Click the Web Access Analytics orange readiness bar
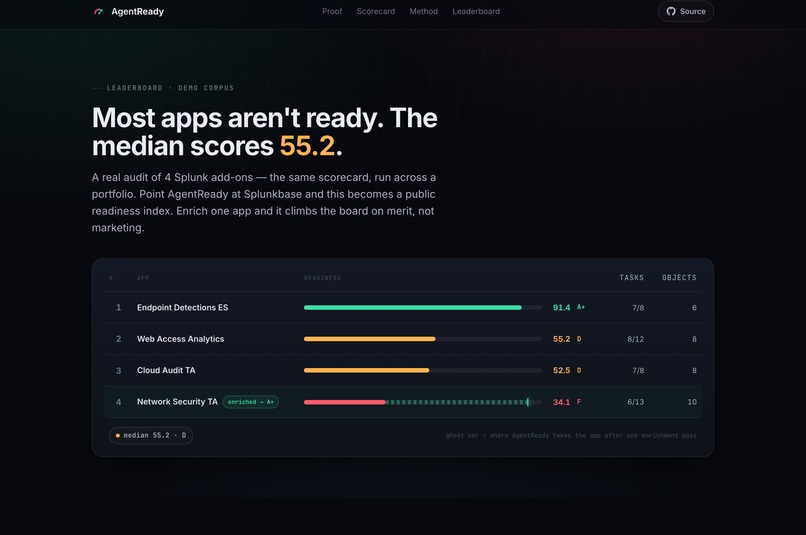 pos(370,339)
